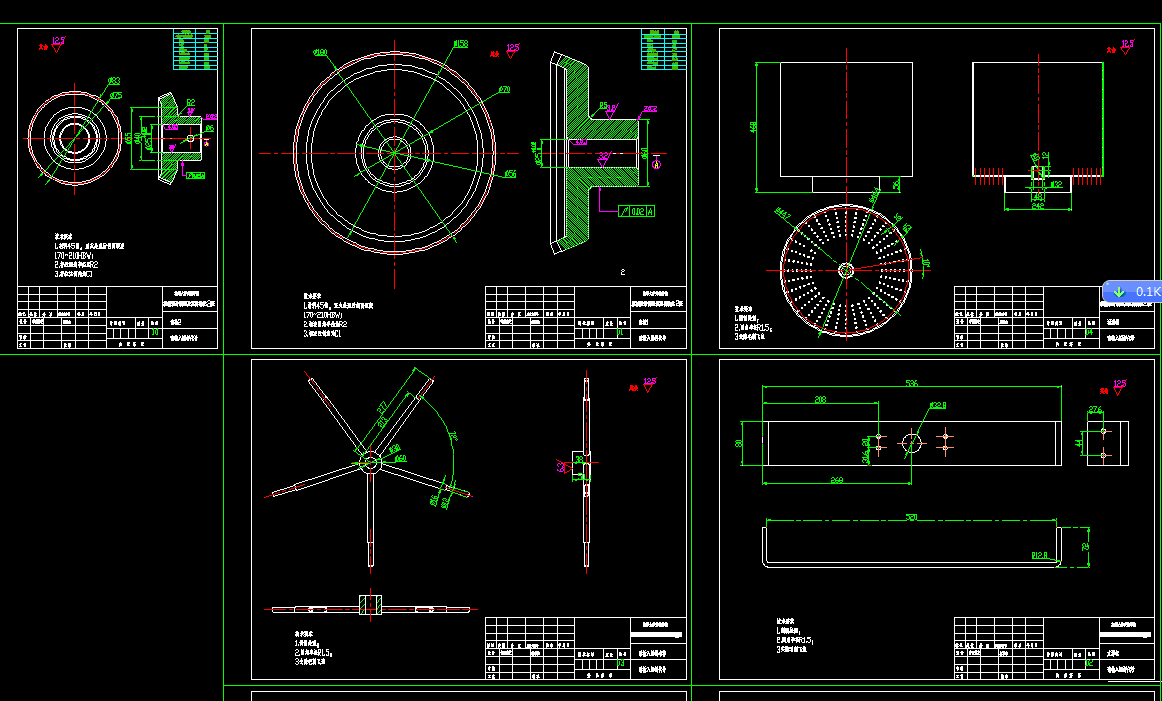The height and width of the screenshot is (701, 1162).
Task: Select the green sheet number 04 in the drum title block
Action: 1089,333
